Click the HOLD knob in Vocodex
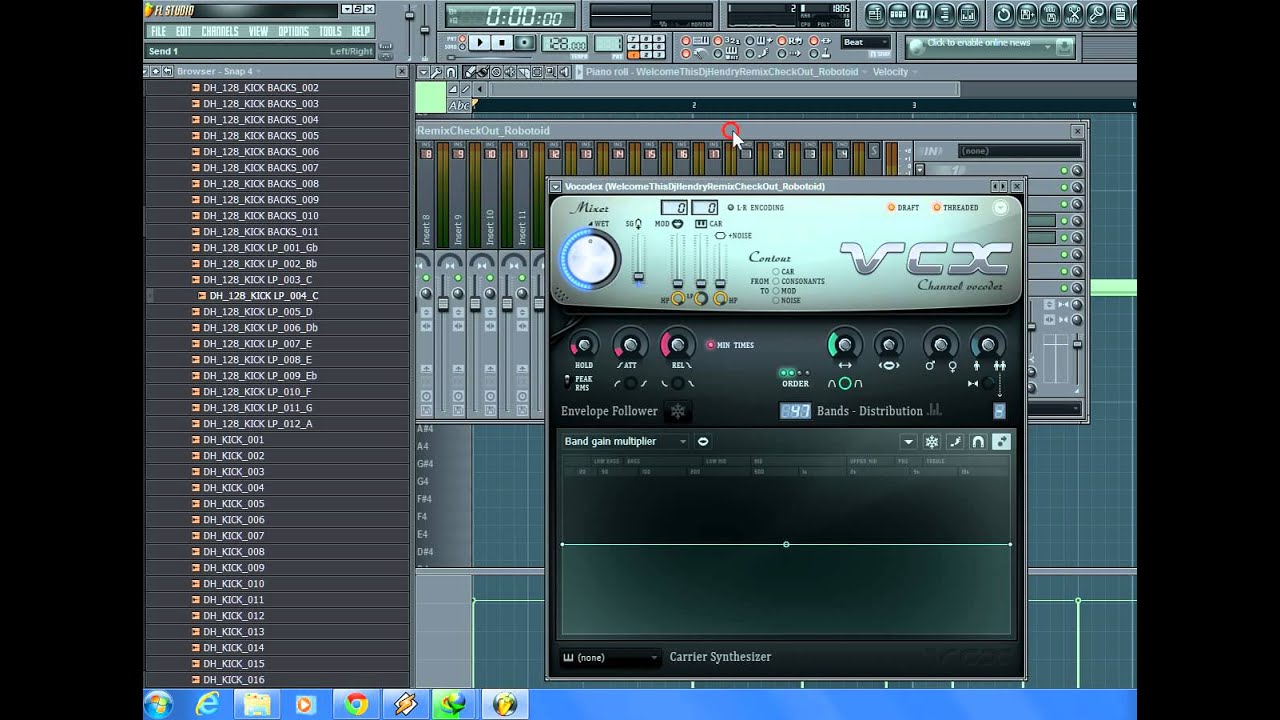The width and height of the screenshot is (1280, 720). click(x=584, y=346)
